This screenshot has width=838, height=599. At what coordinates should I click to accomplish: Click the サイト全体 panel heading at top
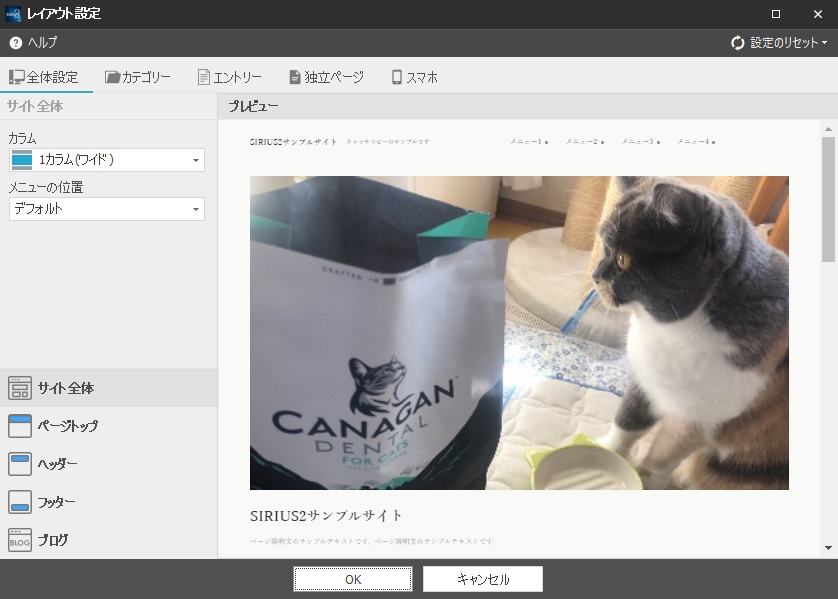tap(35, 106)
